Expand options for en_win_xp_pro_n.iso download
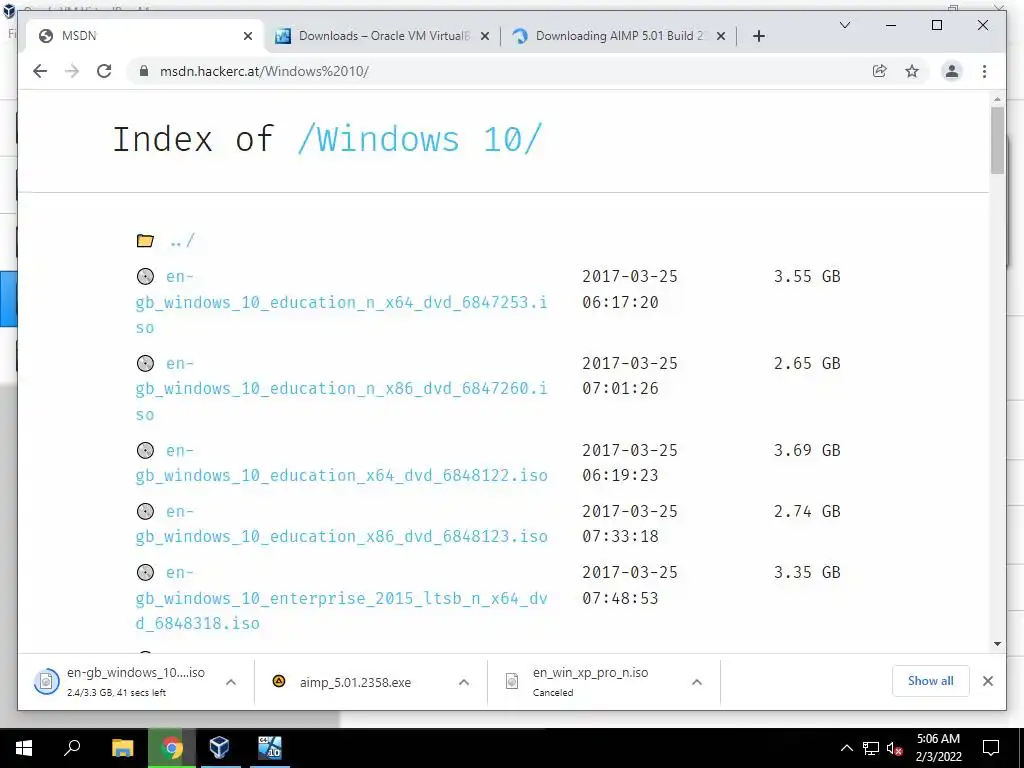 coord(697,682)
